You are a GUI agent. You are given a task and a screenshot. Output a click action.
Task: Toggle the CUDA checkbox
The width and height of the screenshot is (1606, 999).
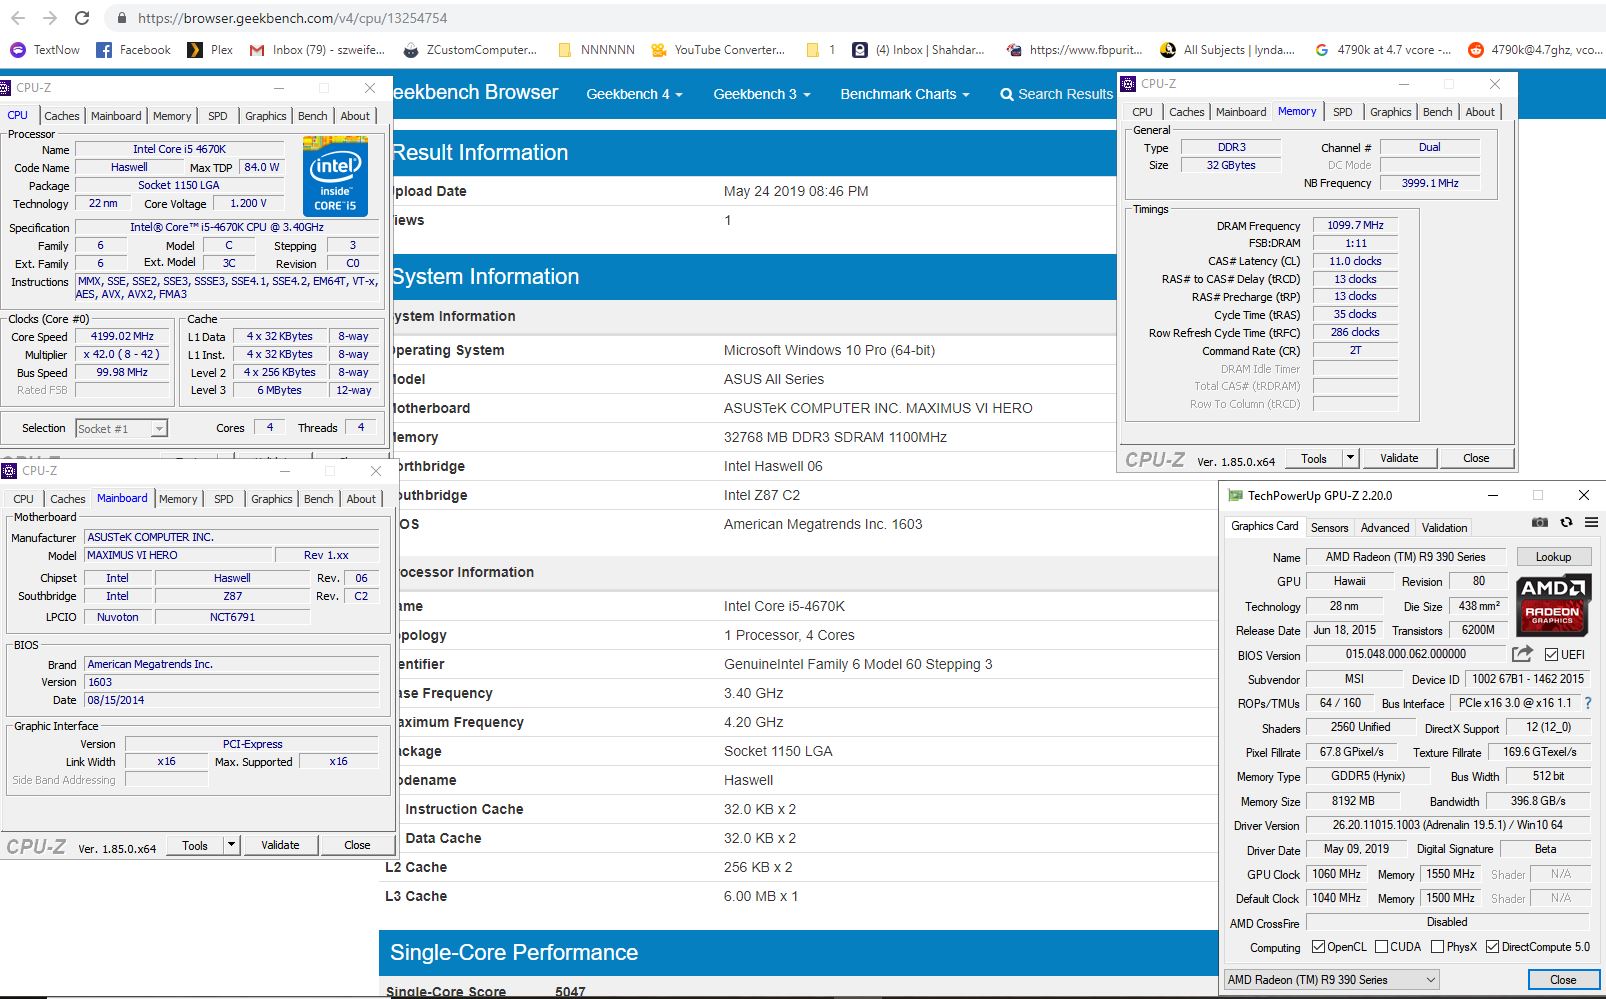pos(1381,947)
